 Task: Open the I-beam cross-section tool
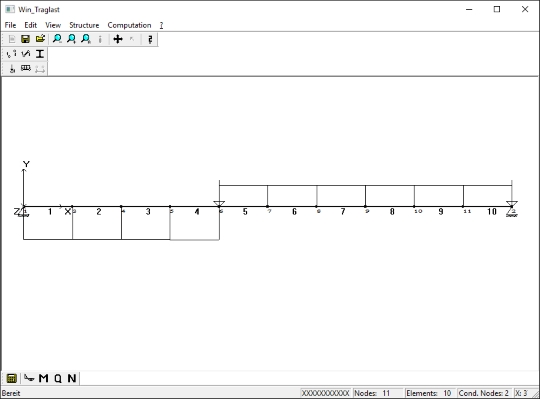click(40, 54)
